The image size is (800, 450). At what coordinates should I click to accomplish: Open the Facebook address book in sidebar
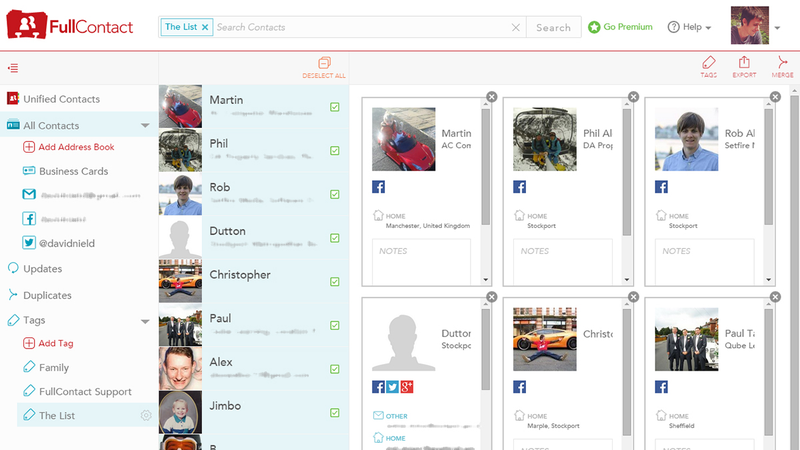coord(54,219)
